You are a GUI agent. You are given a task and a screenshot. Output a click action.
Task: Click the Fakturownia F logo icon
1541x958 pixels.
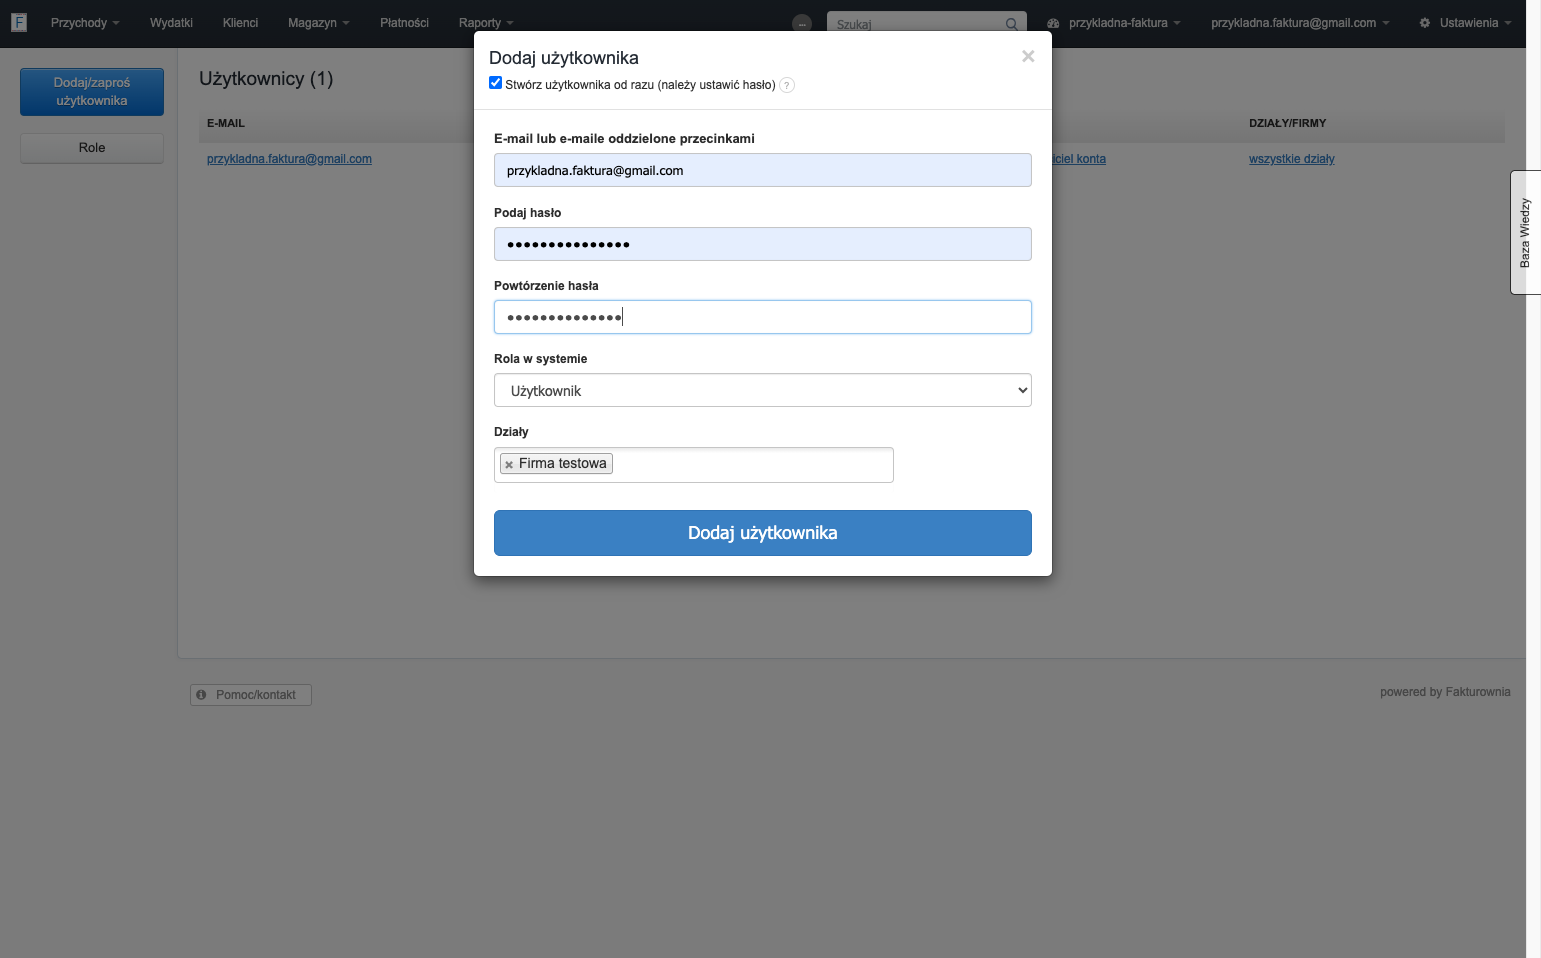[x=19, y=22]
